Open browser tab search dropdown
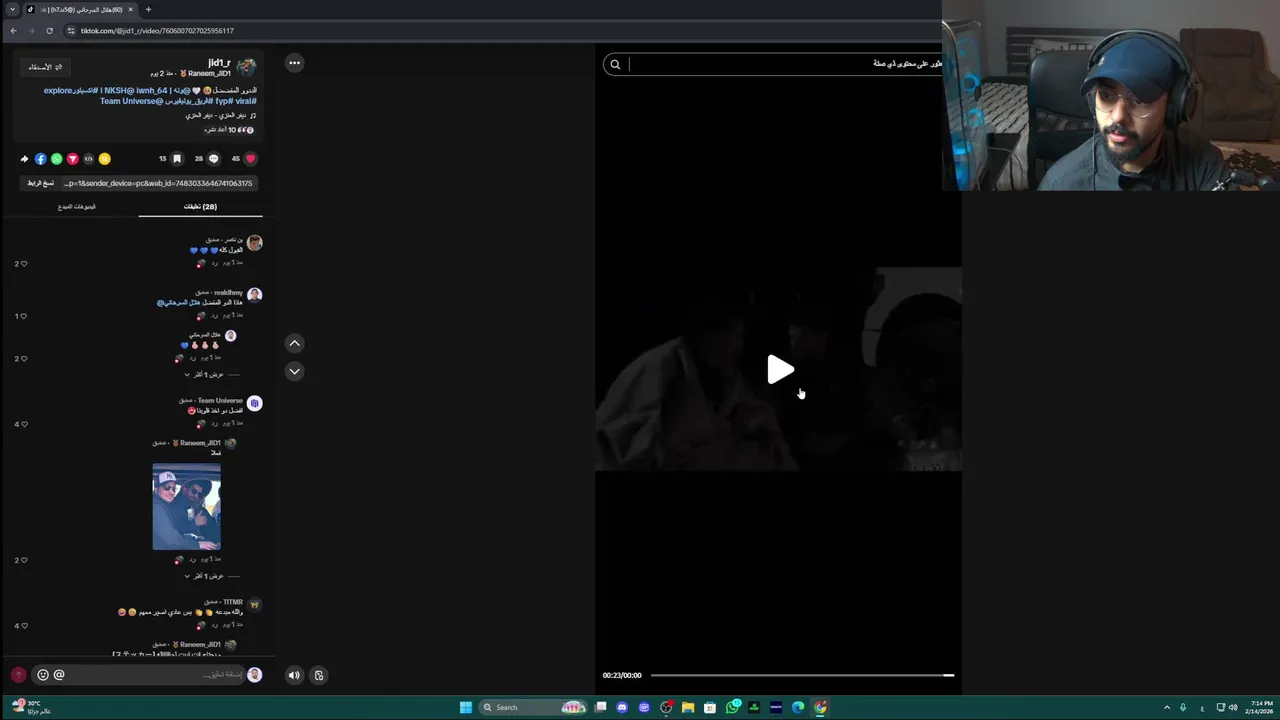This screenshot has height=720, width=1280. point(12,9)
